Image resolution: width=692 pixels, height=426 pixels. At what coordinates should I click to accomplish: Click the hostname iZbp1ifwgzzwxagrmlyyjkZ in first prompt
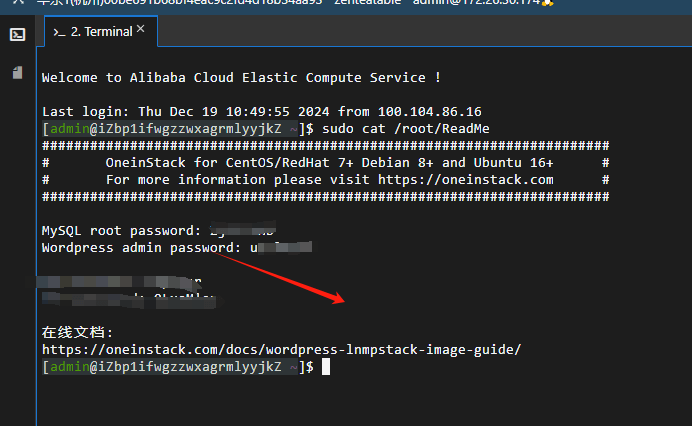click(x=190, y=129)
